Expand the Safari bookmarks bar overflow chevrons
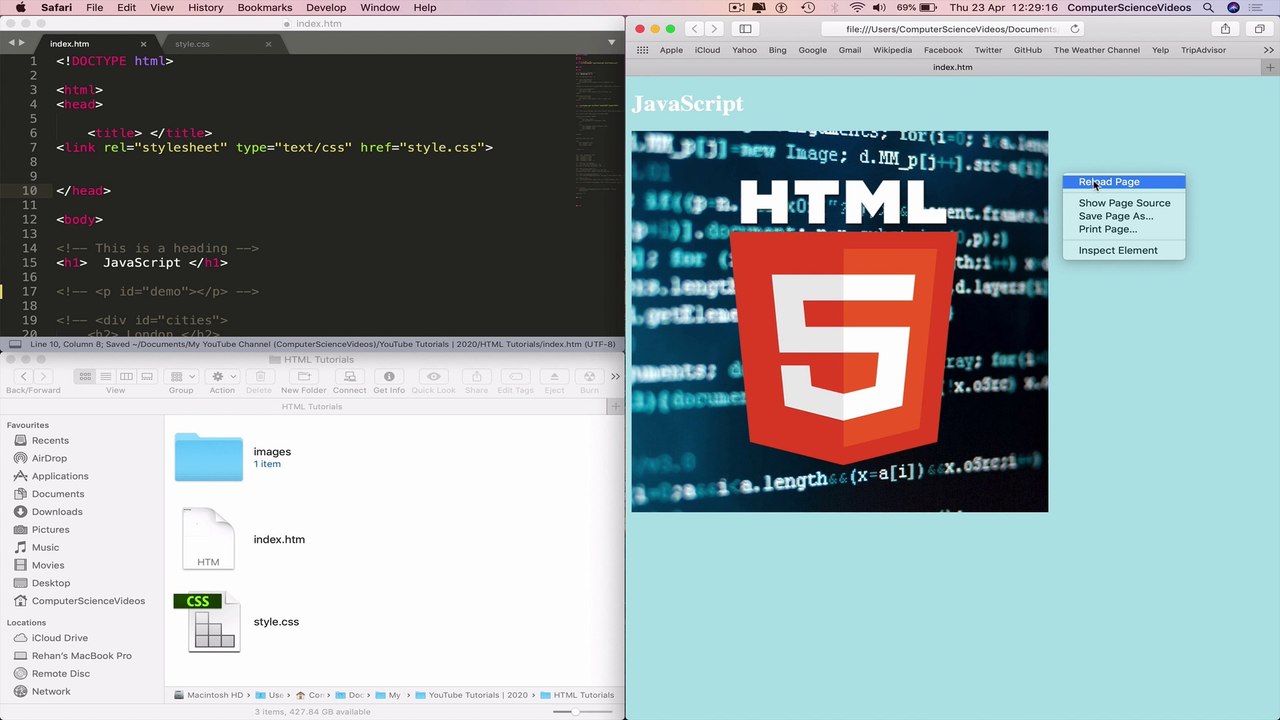 [x=1269, y=50]
